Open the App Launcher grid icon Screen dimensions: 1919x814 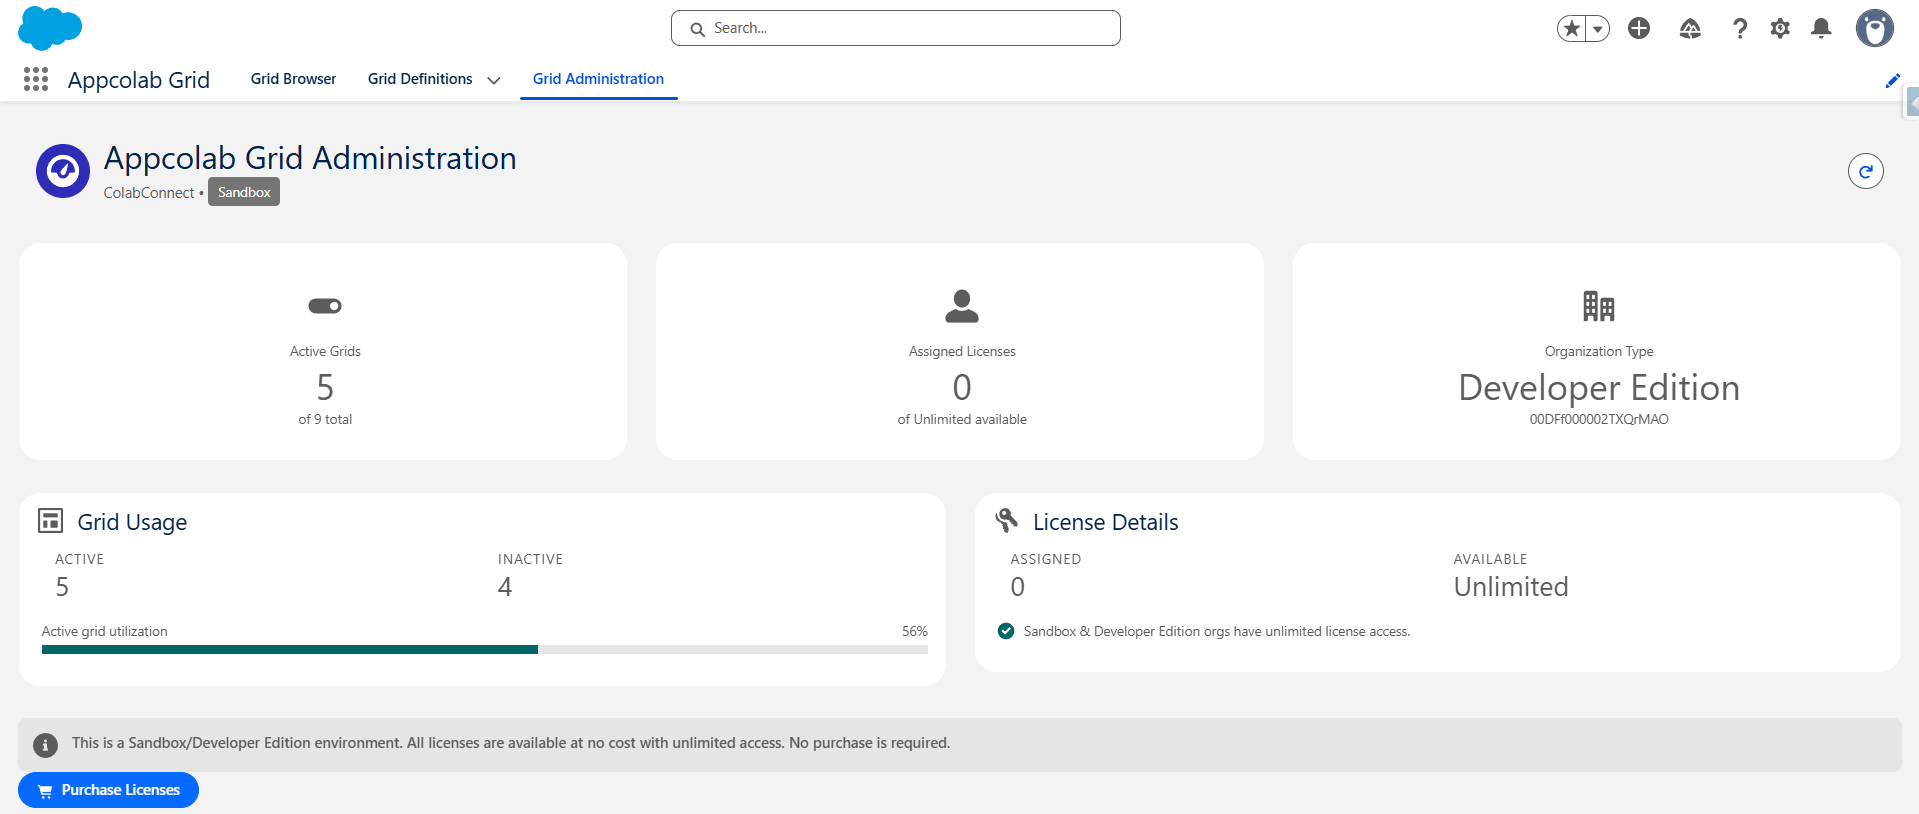[x=36, y=79]
